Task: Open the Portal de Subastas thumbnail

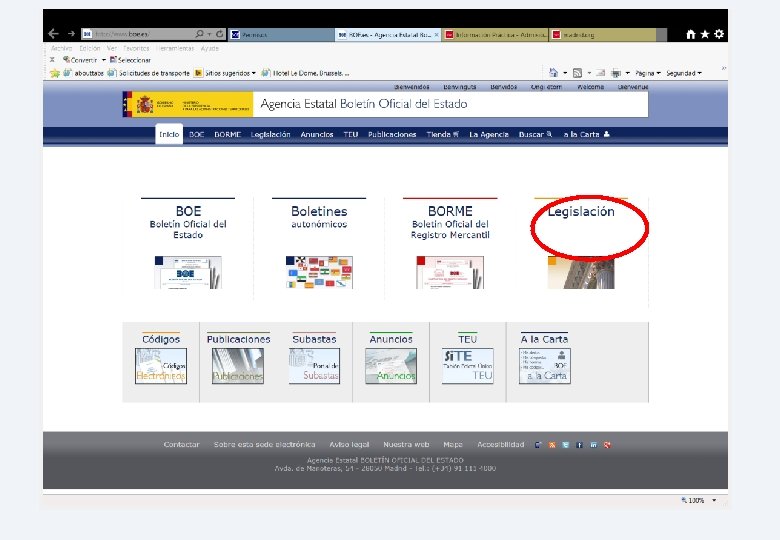Action: click(x=314, y=366)
